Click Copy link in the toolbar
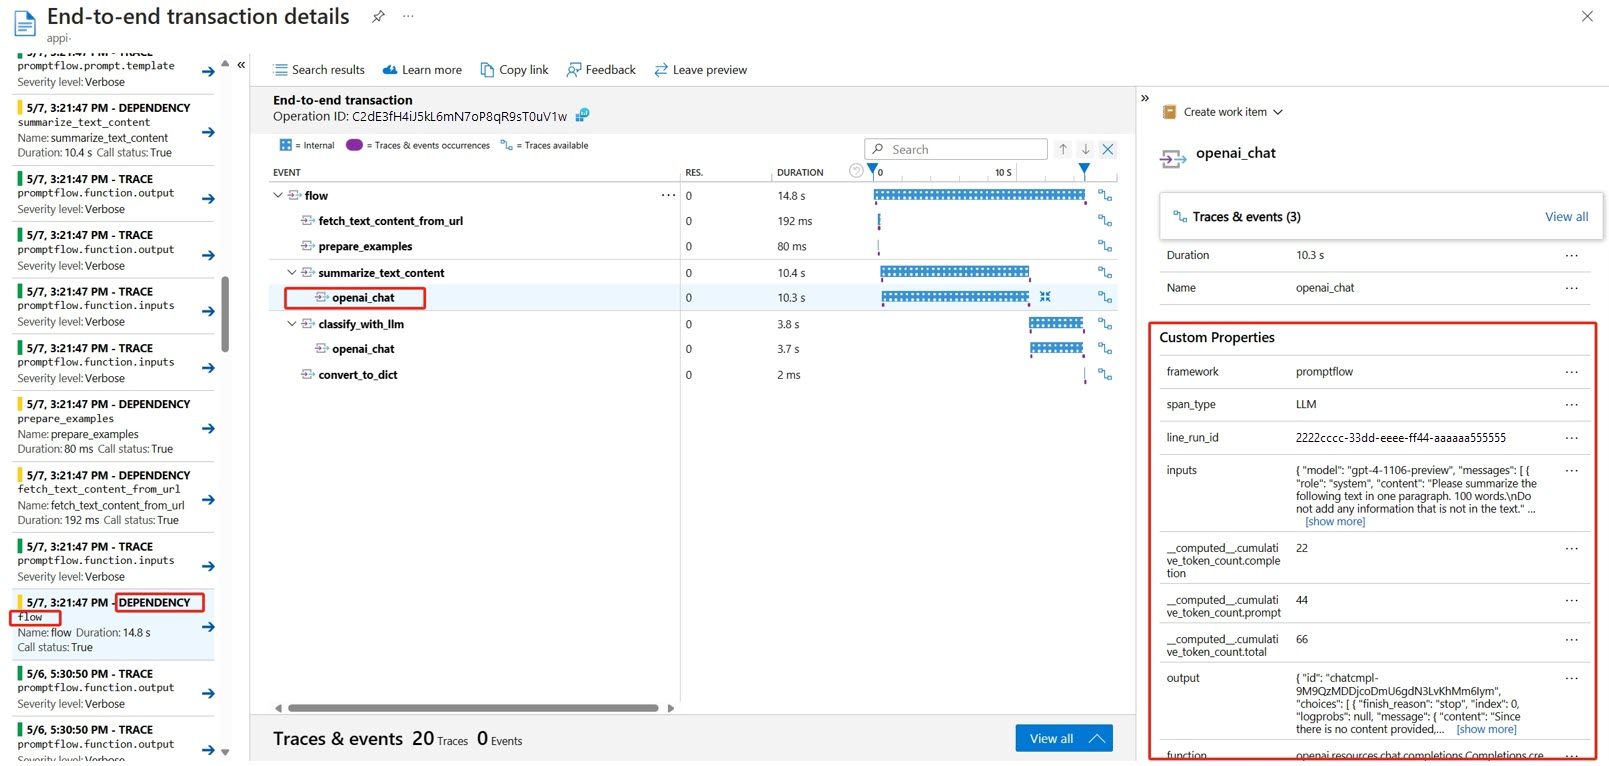 pos(514,70)
